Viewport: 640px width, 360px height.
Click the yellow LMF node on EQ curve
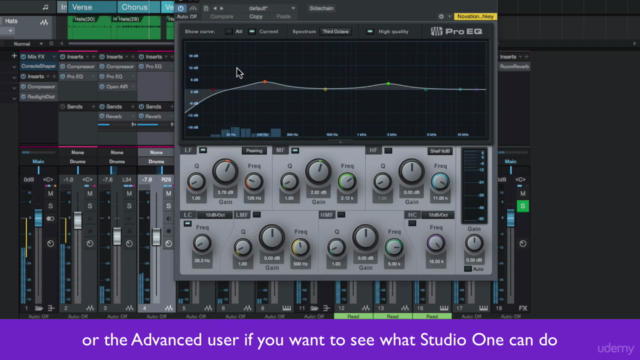325,89
